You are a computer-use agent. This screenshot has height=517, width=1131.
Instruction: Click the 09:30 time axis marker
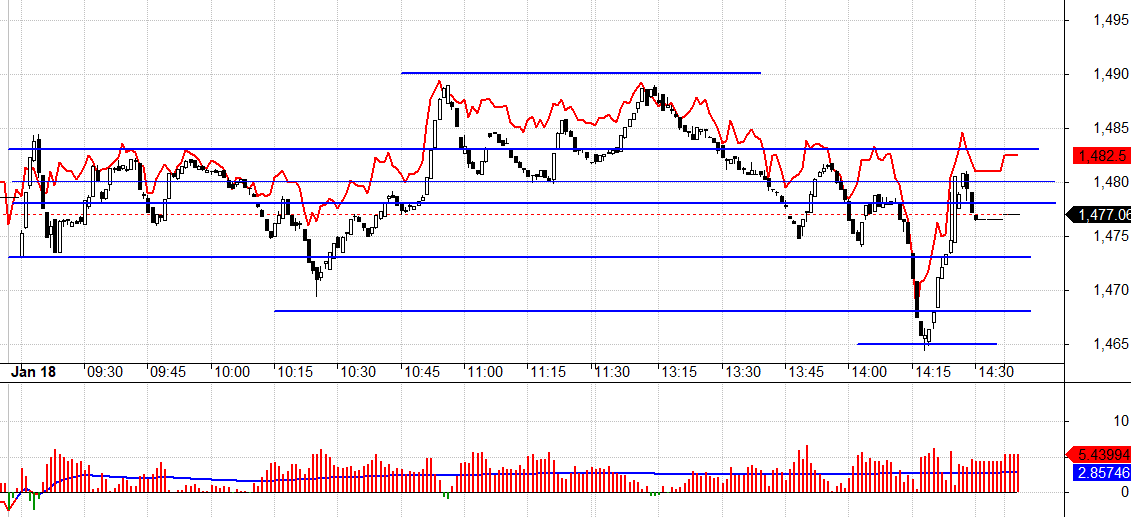[x=105, y=373]
